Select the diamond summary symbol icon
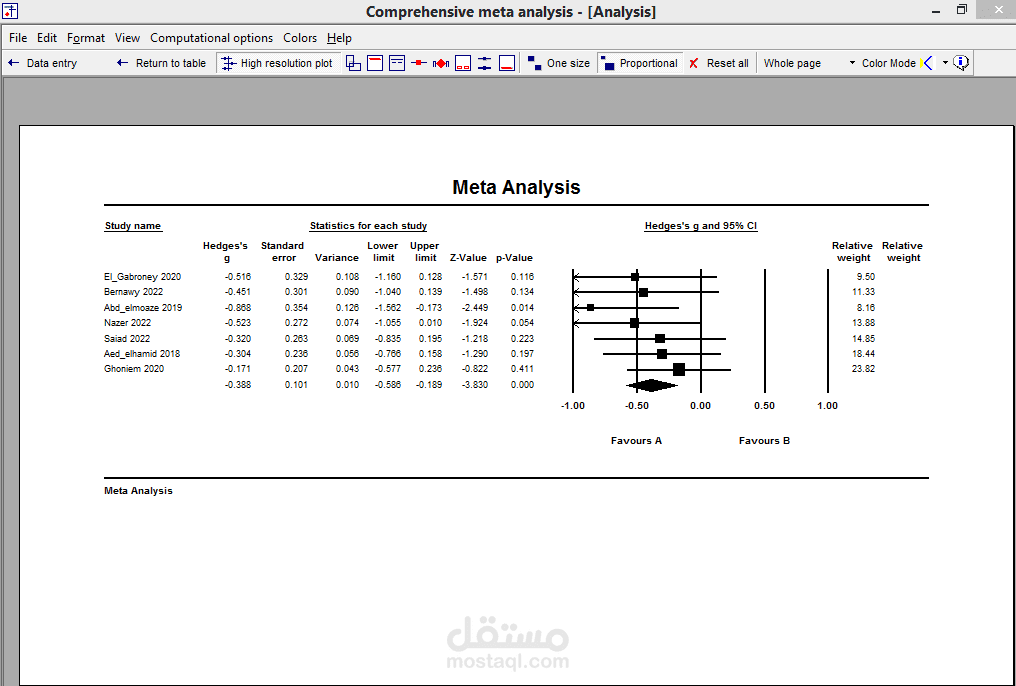Screen dimensions: 1016x686 [440, 62]
